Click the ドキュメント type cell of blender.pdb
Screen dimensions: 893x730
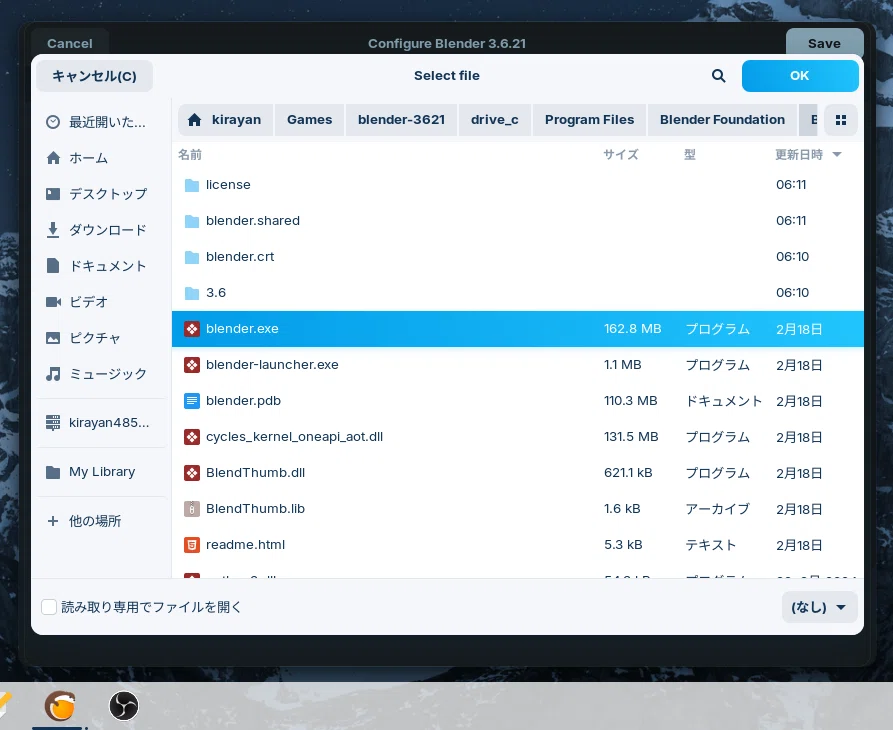click(x=723, y=401)
